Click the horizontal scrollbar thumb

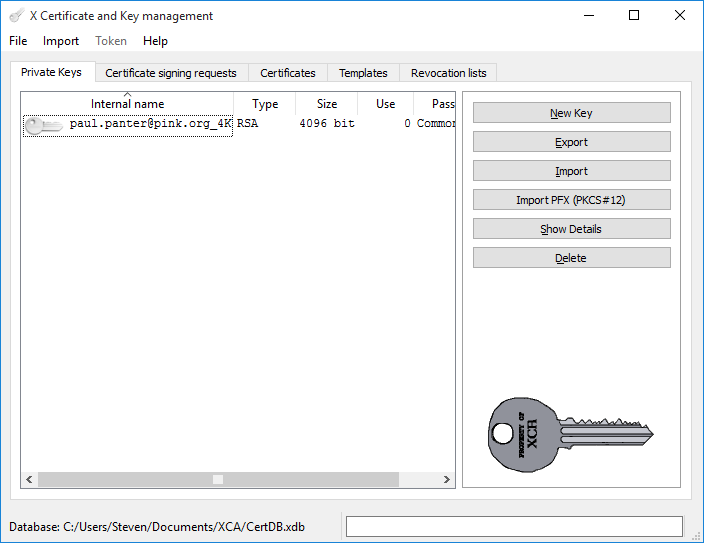point(217,480)
